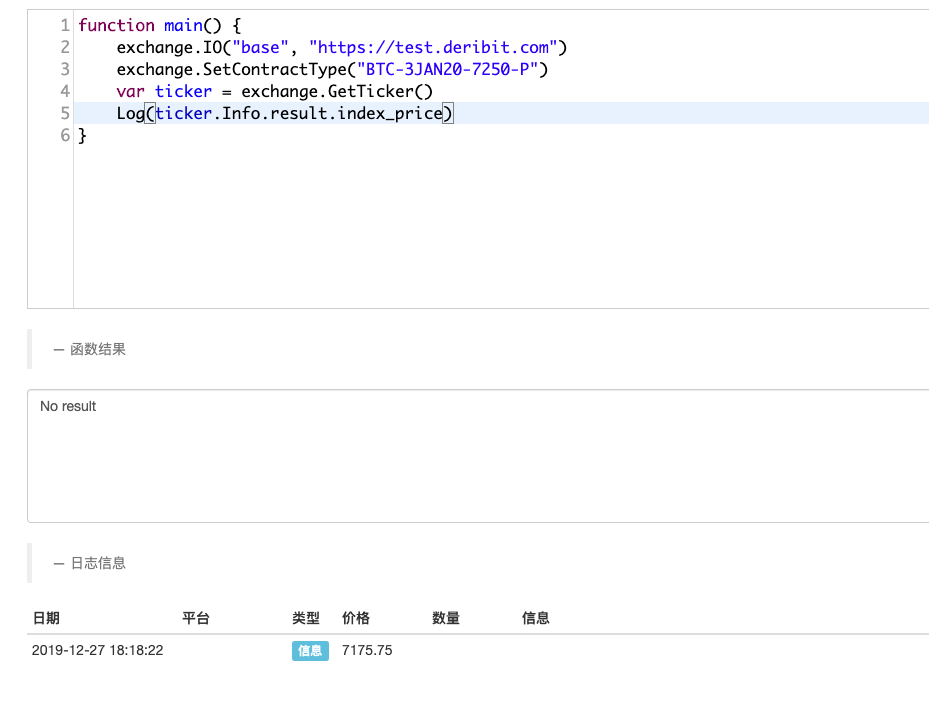Viewport: 929px width, 704px height.
Task: Click line number 1 in the editor gutter
Action: (65, 25)
